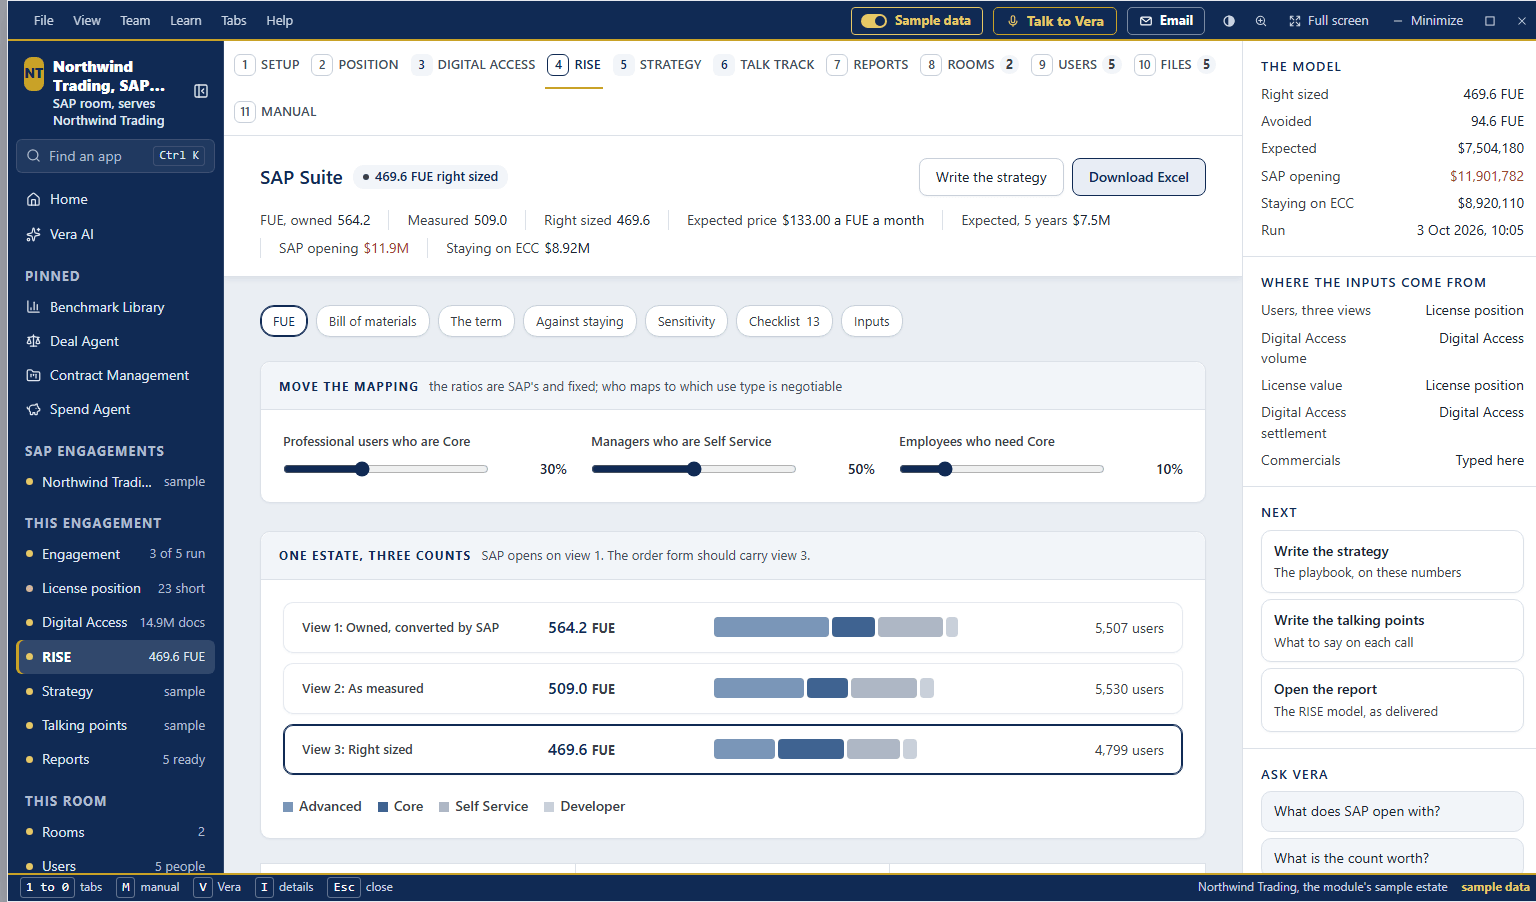The width and height of the screenshot is (1536, 902).
Task: Click the Northwind Trading NT logo
Action: click(x=34, y=74)
